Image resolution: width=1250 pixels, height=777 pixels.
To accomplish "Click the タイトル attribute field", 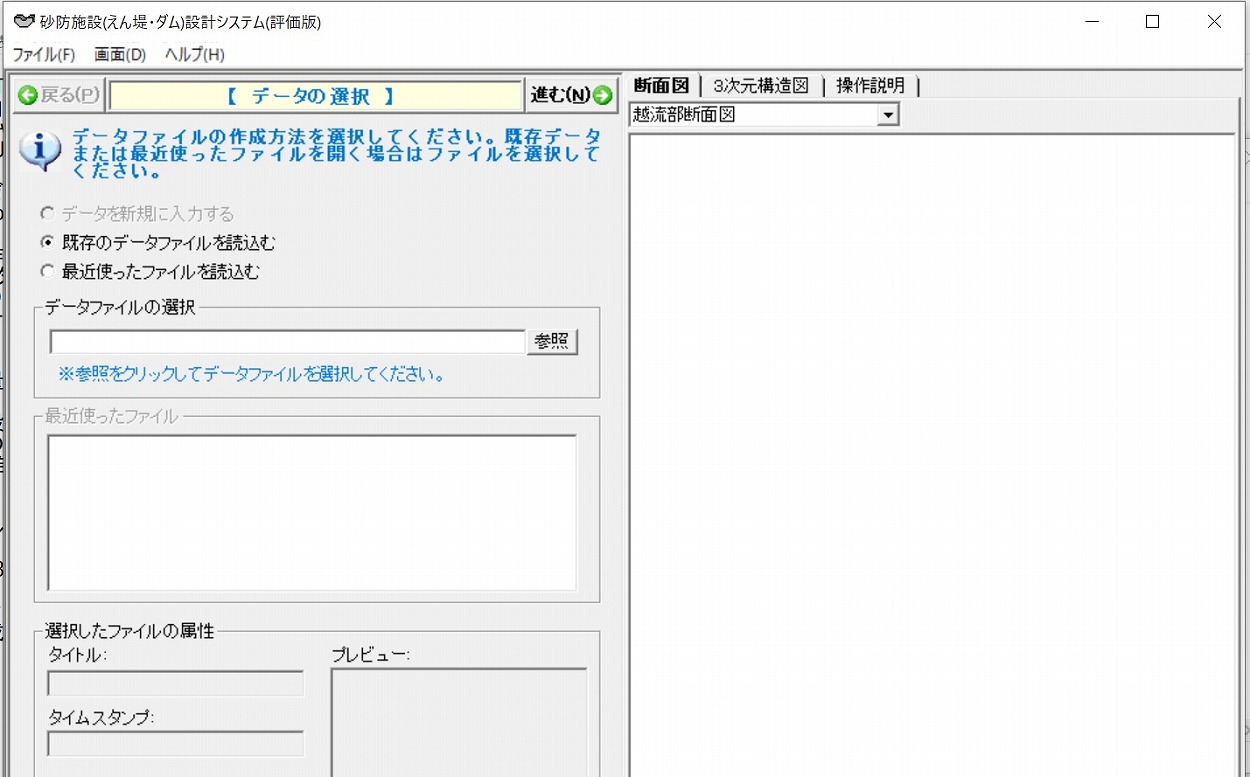I will [174, 683].
